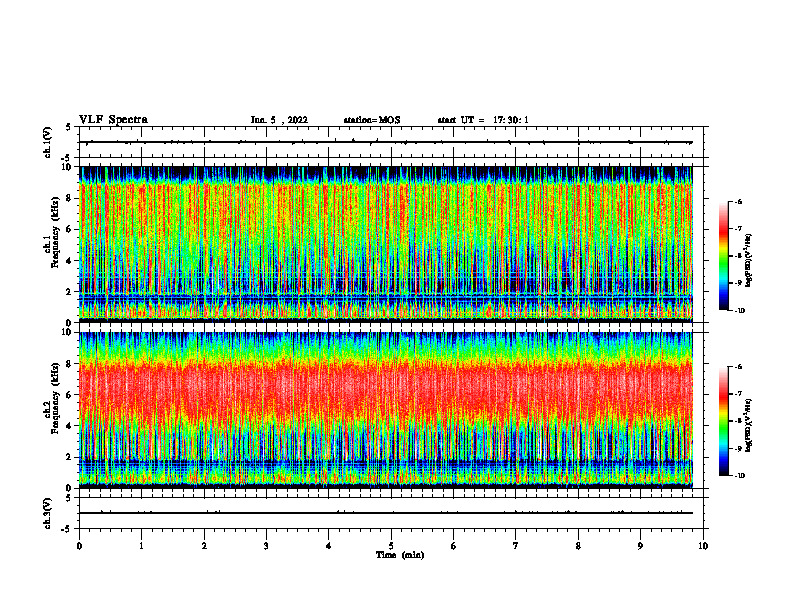Click time-axis tick label "8"
Screen dimensions: 792x612
(x=578, y=546)
